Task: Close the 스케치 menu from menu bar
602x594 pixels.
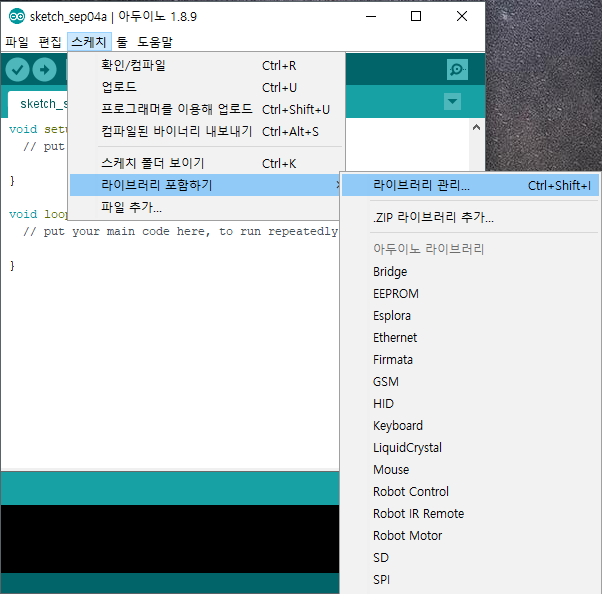Action: click(x=89, y=42)
